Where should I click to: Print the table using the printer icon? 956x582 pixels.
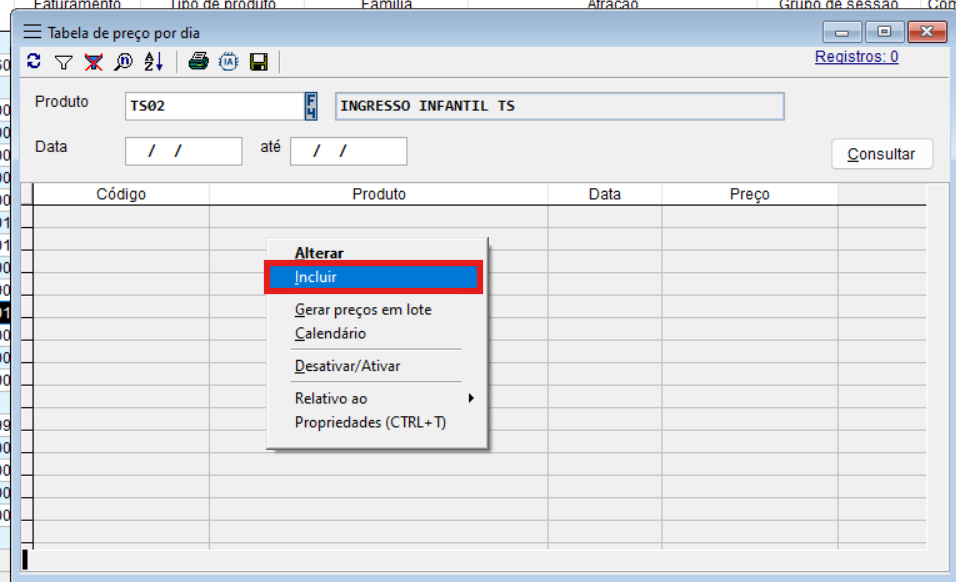pos(198,62)
